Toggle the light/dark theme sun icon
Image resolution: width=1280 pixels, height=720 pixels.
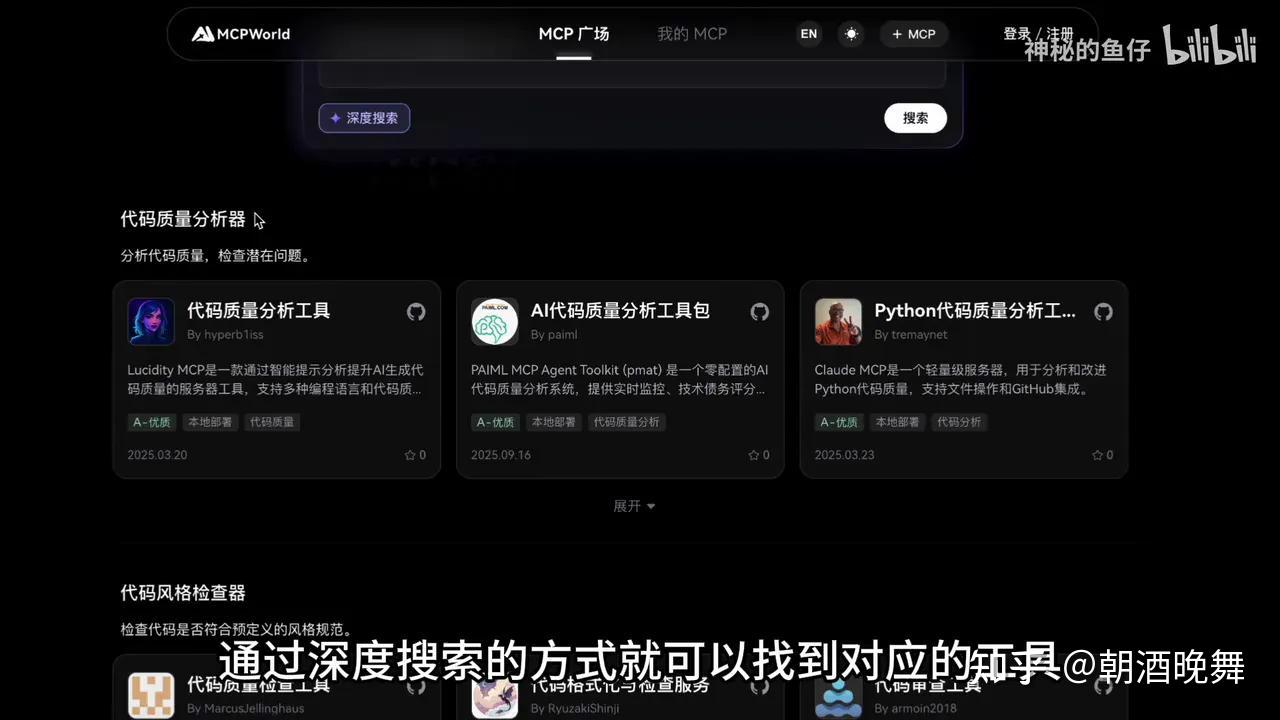tap(851, 34)
